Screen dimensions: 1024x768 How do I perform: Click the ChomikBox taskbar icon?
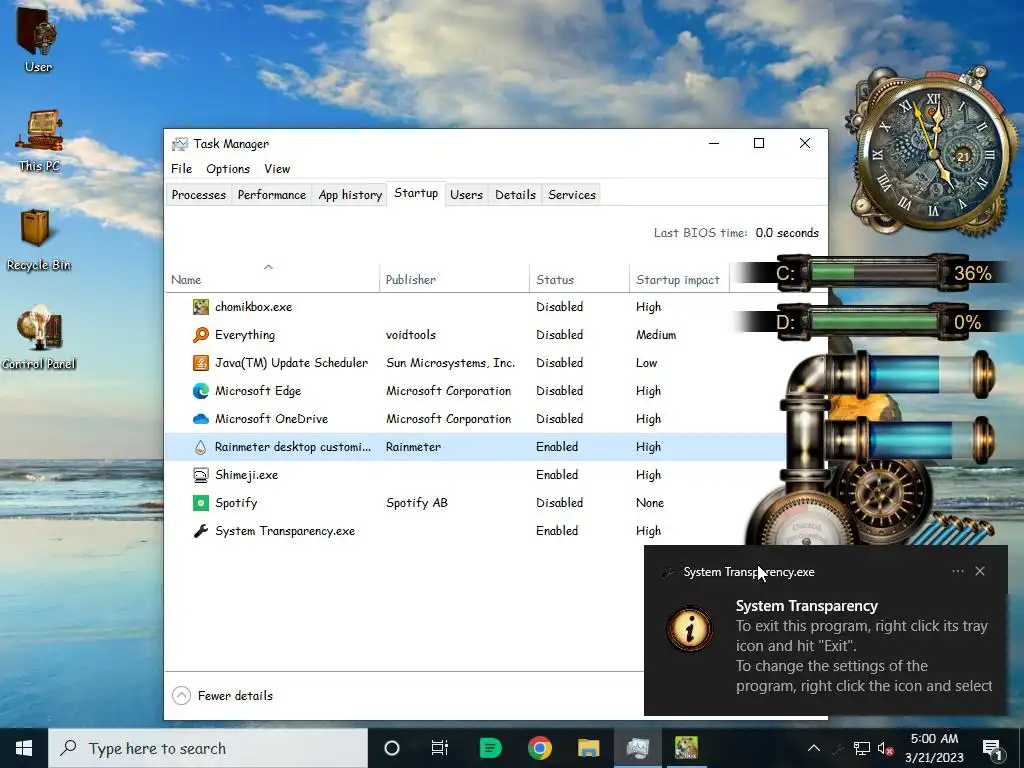(x=686, y=748)
